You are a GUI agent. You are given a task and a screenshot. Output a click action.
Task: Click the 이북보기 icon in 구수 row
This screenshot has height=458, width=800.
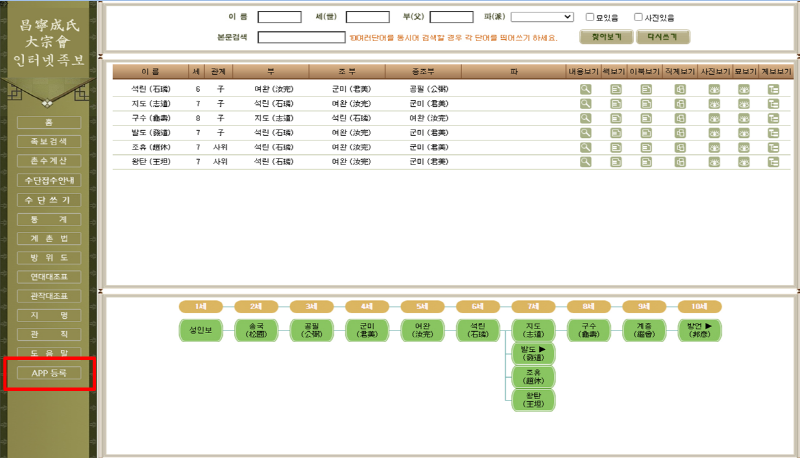coord(646,117)
